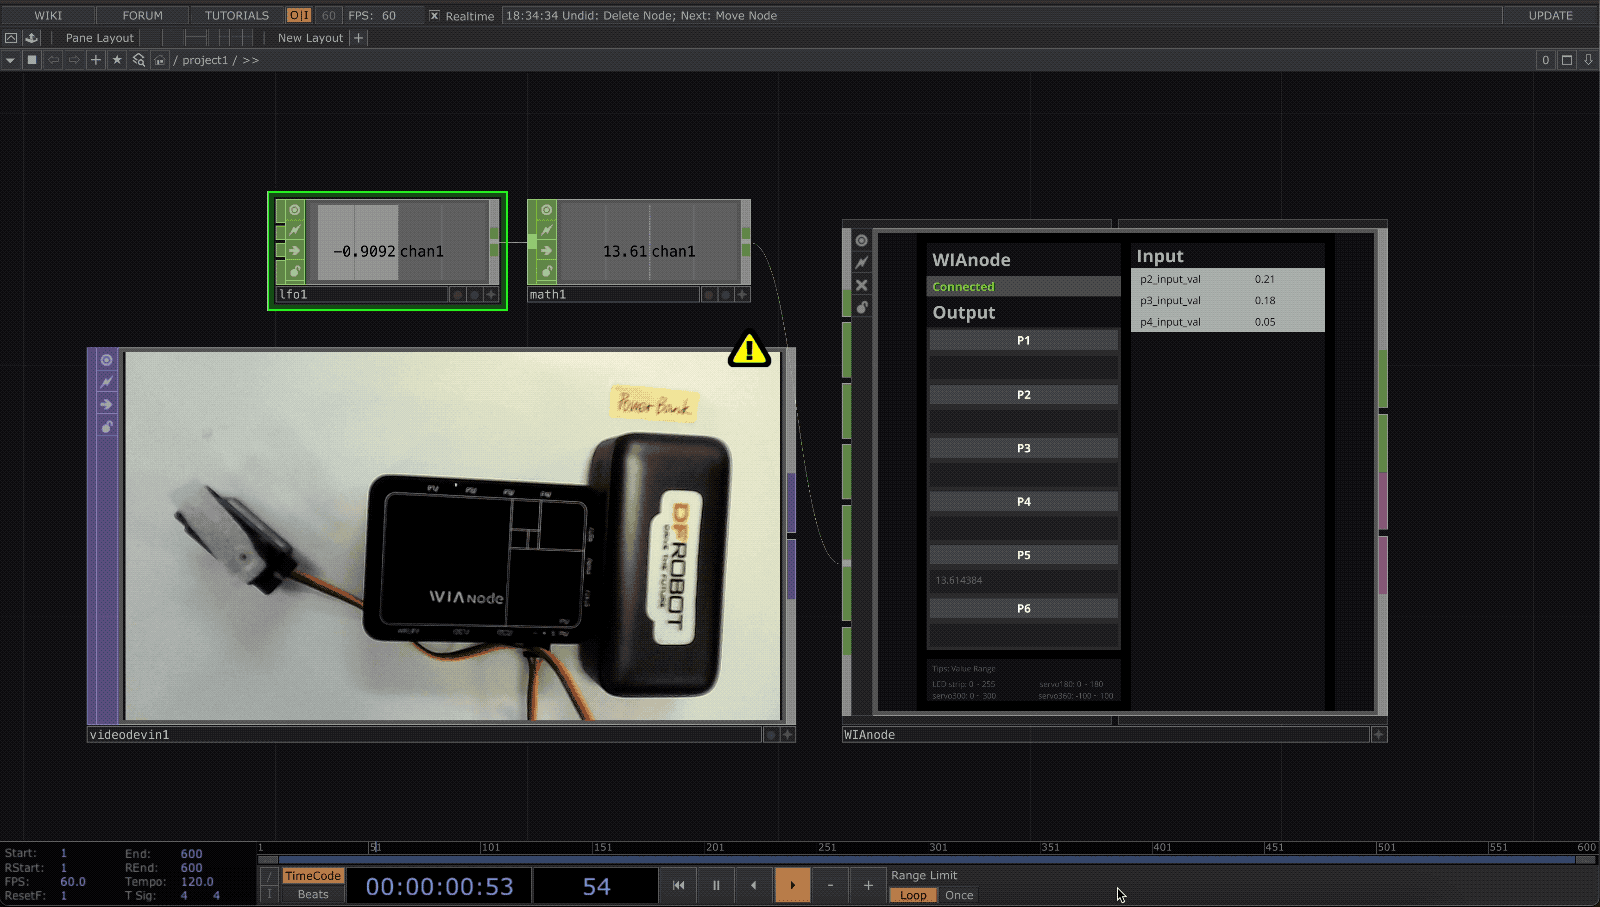1600x907 pixels.
Task: Click the lock flag on lfo1 node
Action: (x=295, y=271)
